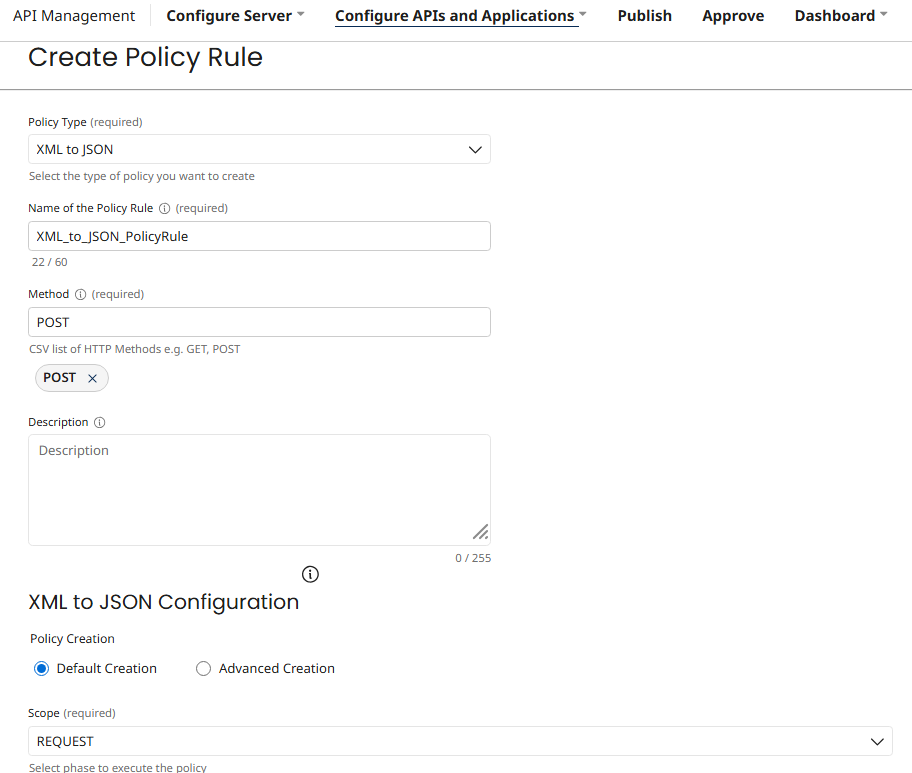Image resolution: width=912 pixels, height=773 pixels.
Task: Click into the Description textarea
Action: tap(259, 490)
